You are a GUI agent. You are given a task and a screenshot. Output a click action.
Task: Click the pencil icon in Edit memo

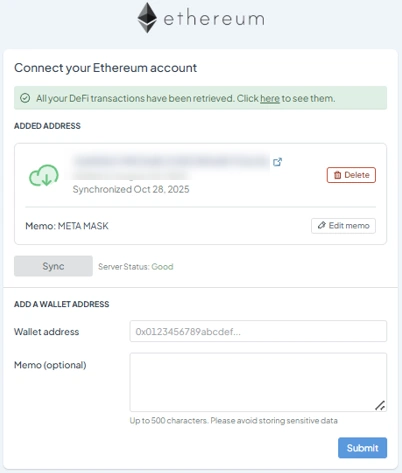tap(321, 225)
